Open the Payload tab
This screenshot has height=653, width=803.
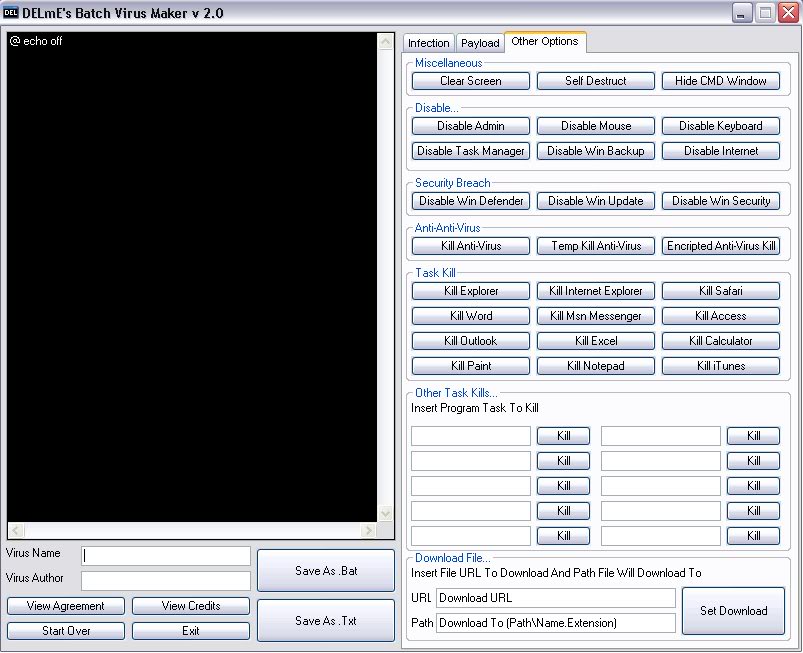pos(480,42)
